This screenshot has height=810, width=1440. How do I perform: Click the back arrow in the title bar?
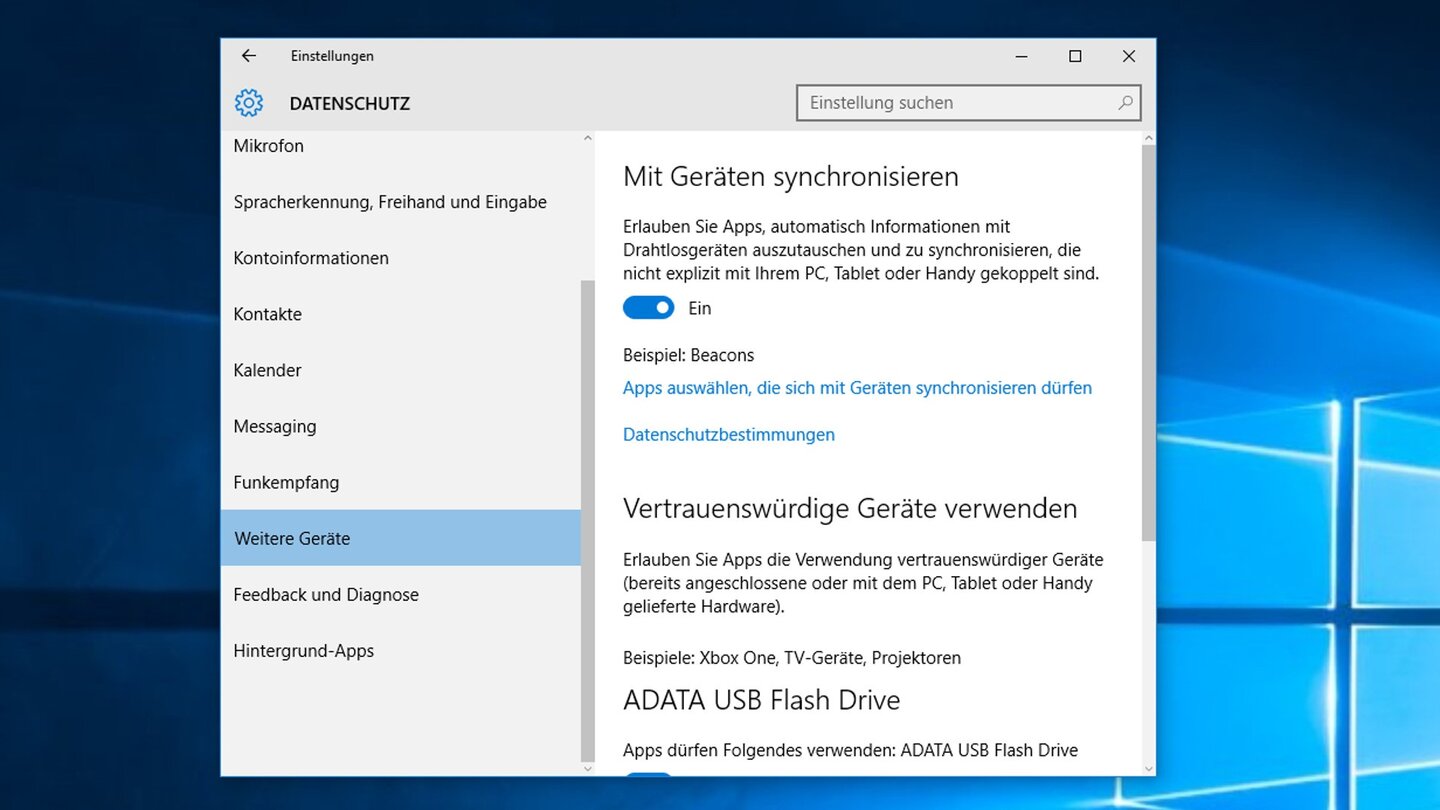[x=249, y=56]
